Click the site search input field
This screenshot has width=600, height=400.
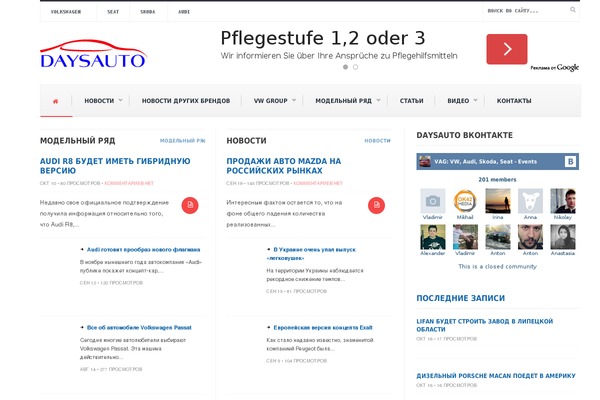(x=526, y=11)
